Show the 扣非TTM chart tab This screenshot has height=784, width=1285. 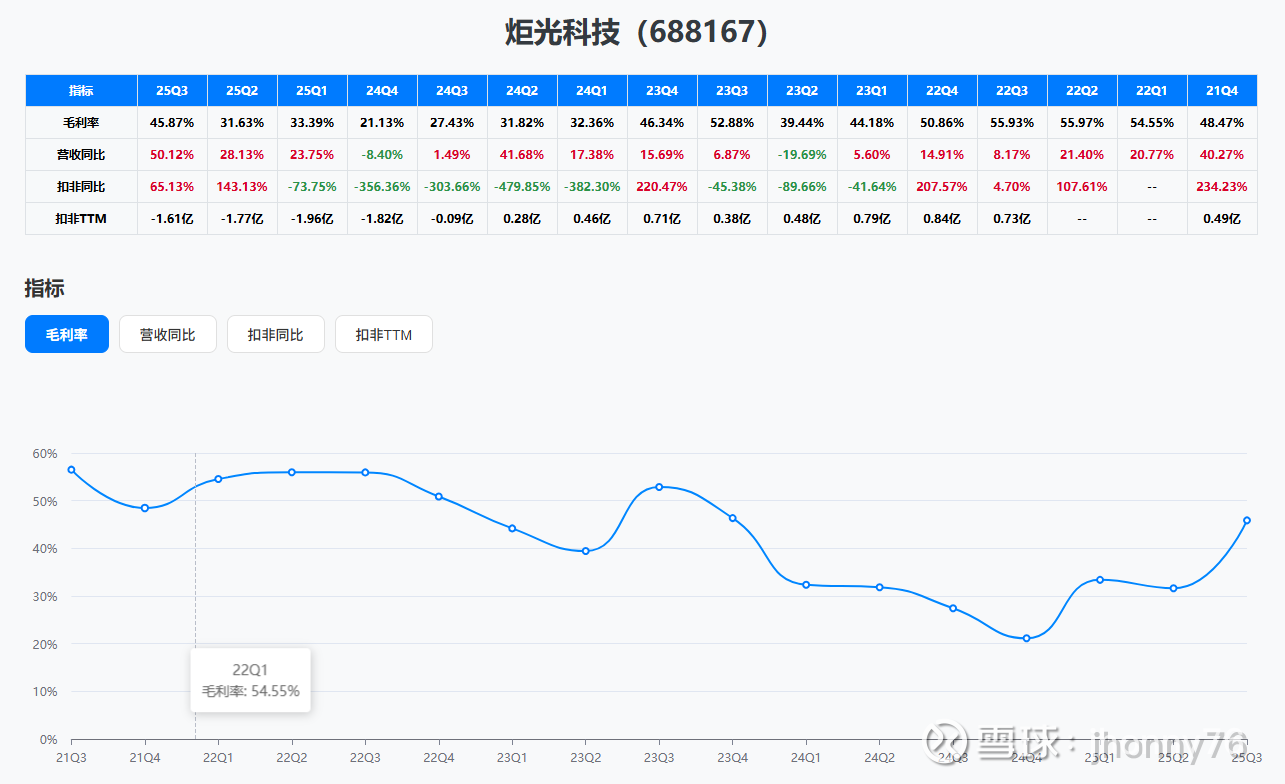coord(384,335)
